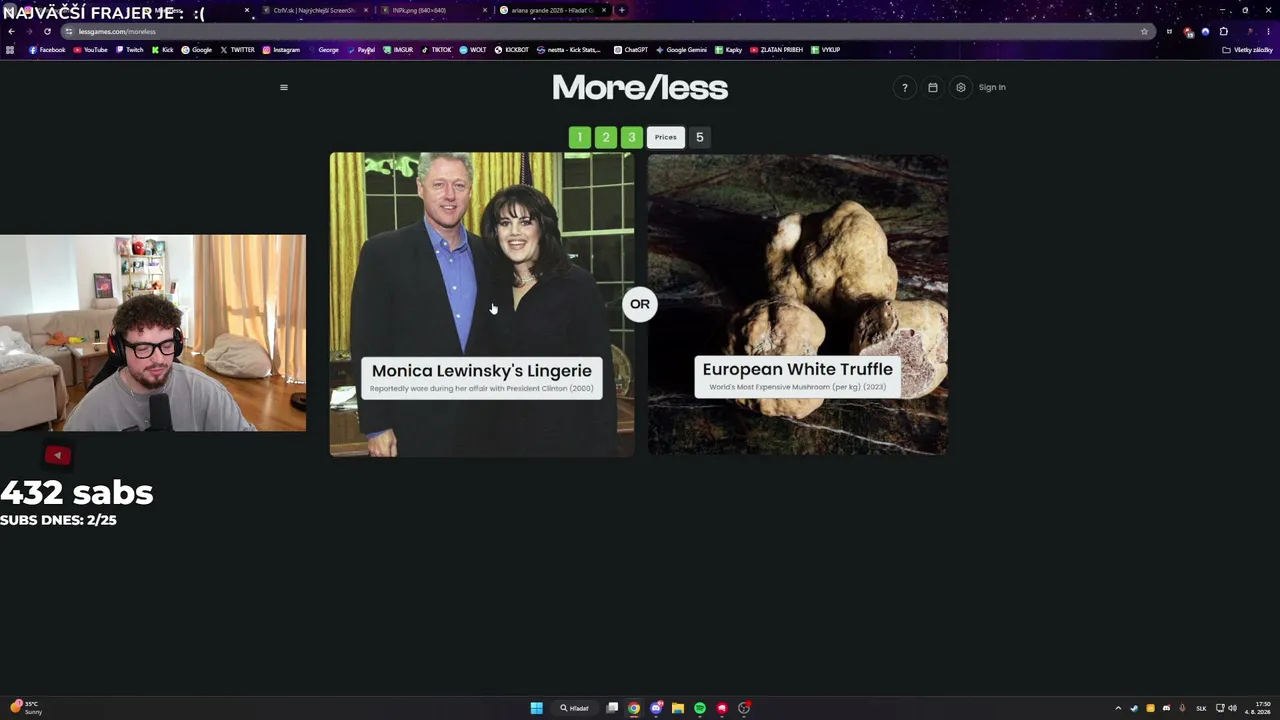Image resolution: width=1280 pixels, height=720 pixels.
Task: Open a new browser tab
Action: [621, 10]
